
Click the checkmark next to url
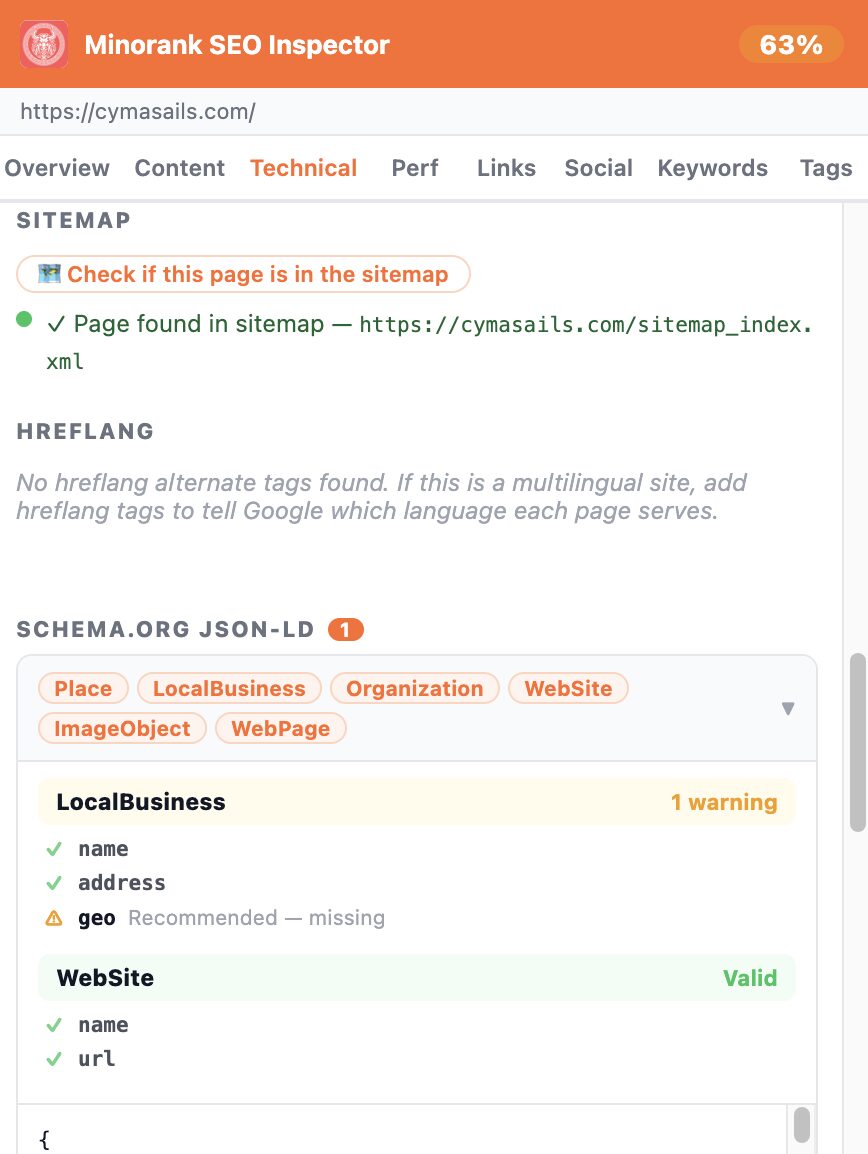(54, 1059)
